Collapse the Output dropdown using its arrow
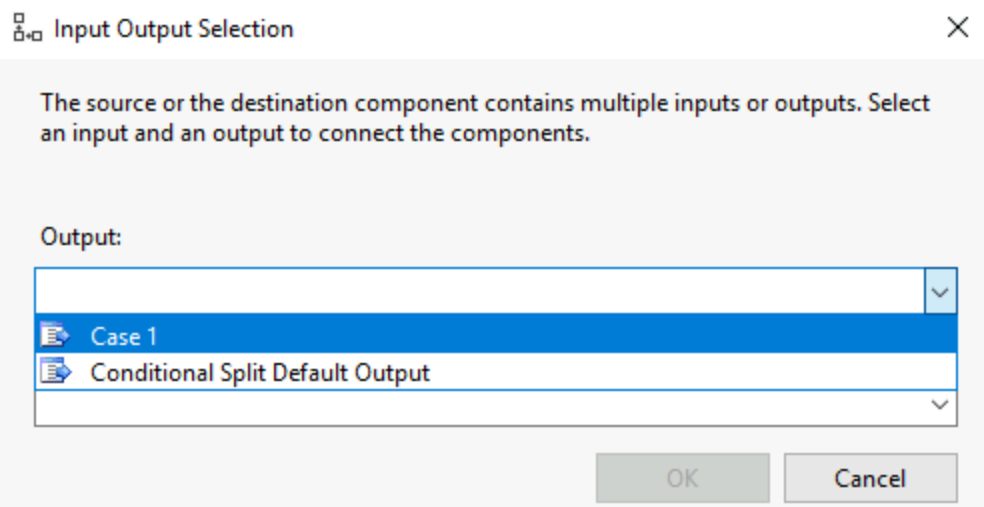 click(x=940, y=291)
